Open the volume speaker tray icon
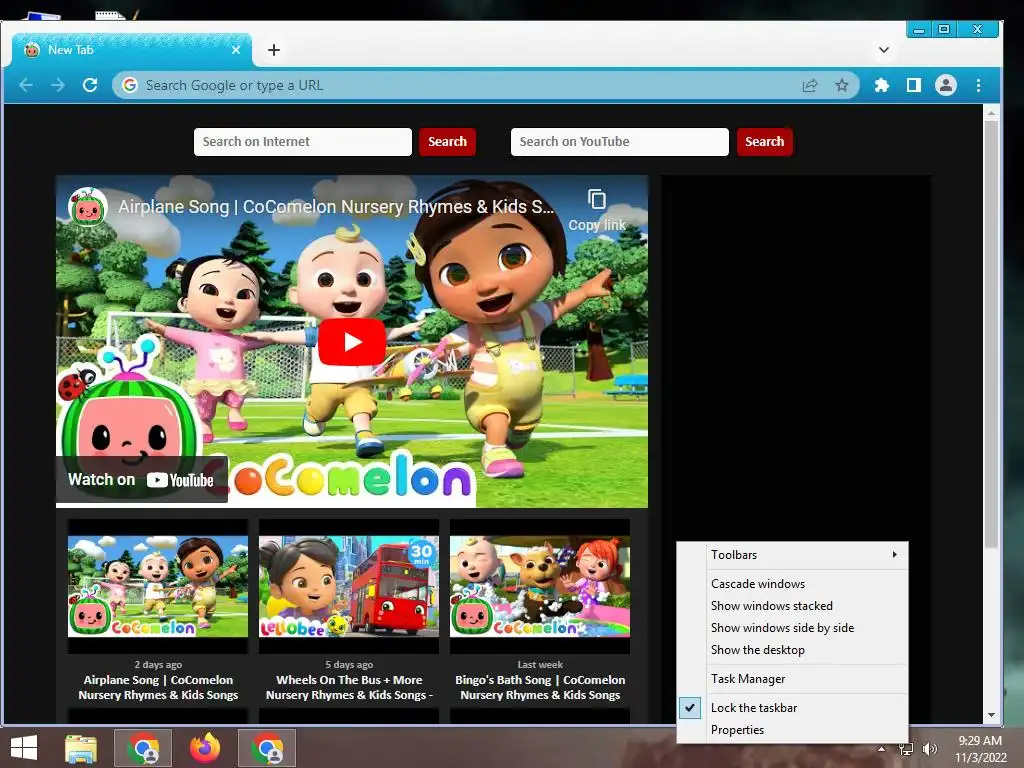 click(x=930, y=749)
